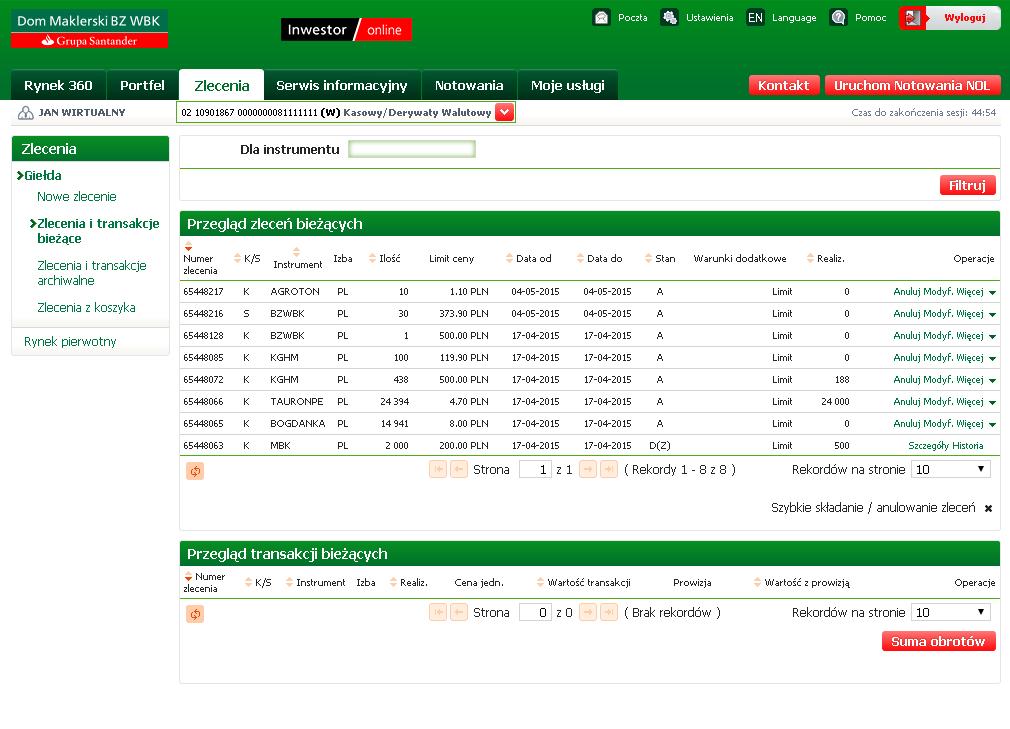Screen dimensions: 1010x729
Task: Open the Zlecenia tab
Action: pyautogui.click(x=222, y=85)
